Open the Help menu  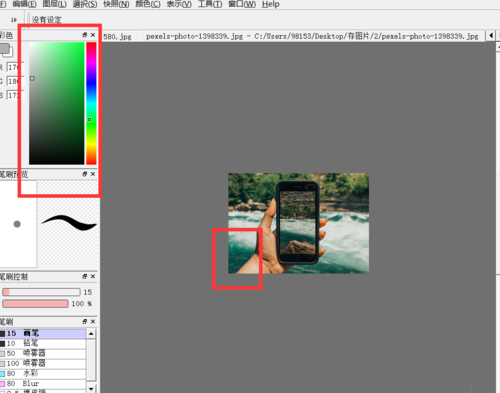click(270, 4)
